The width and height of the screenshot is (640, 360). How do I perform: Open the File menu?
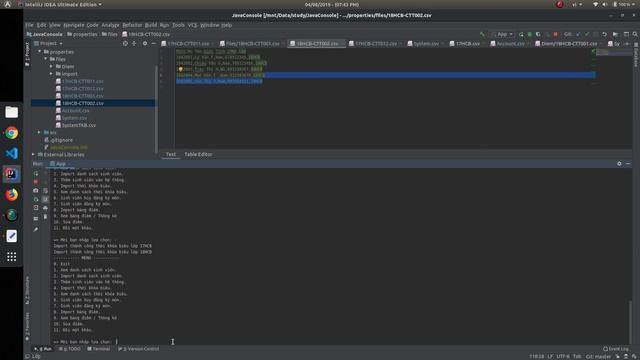point(29,25)
